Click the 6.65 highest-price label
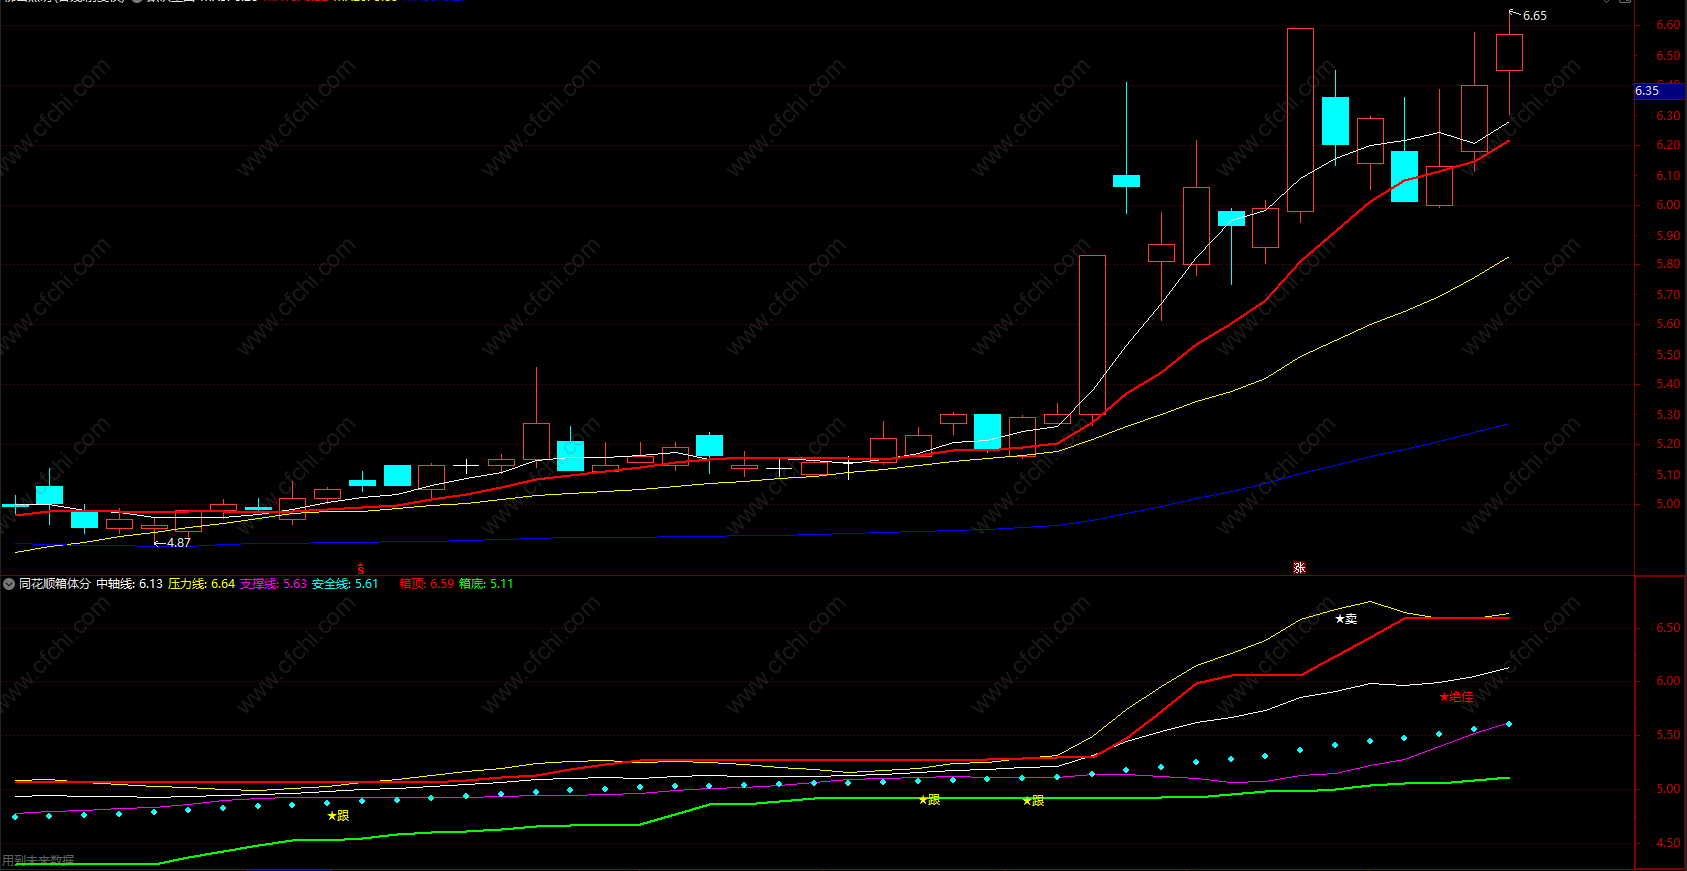 1534,16
